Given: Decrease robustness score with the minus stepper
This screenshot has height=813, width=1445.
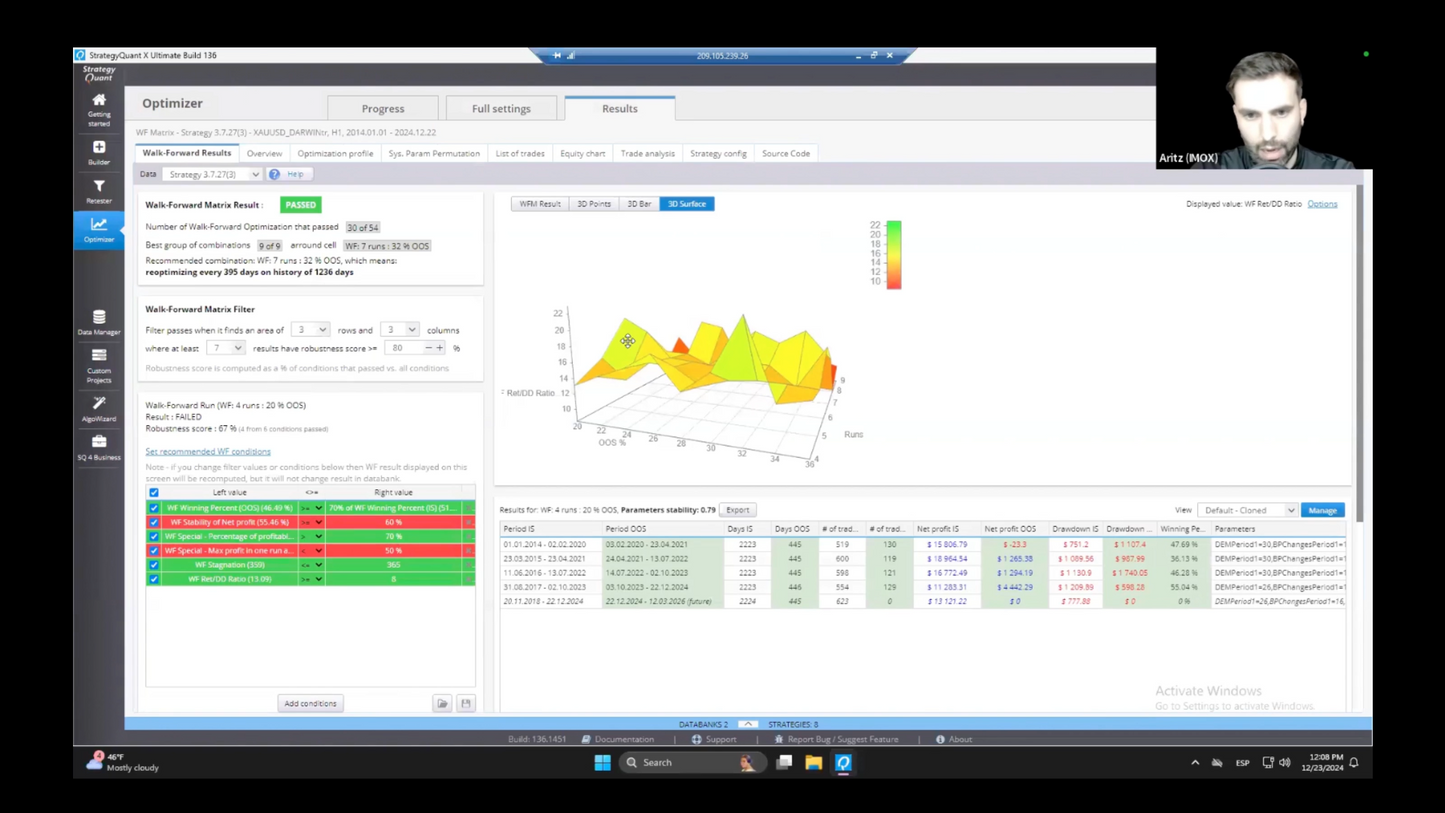Looking at the screenshot, I should click(428, 348).
